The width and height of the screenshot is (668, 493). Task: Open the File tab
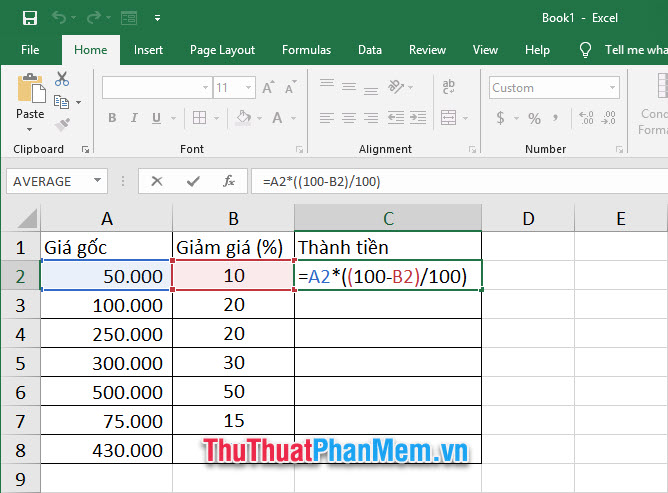tap(30, 50)
